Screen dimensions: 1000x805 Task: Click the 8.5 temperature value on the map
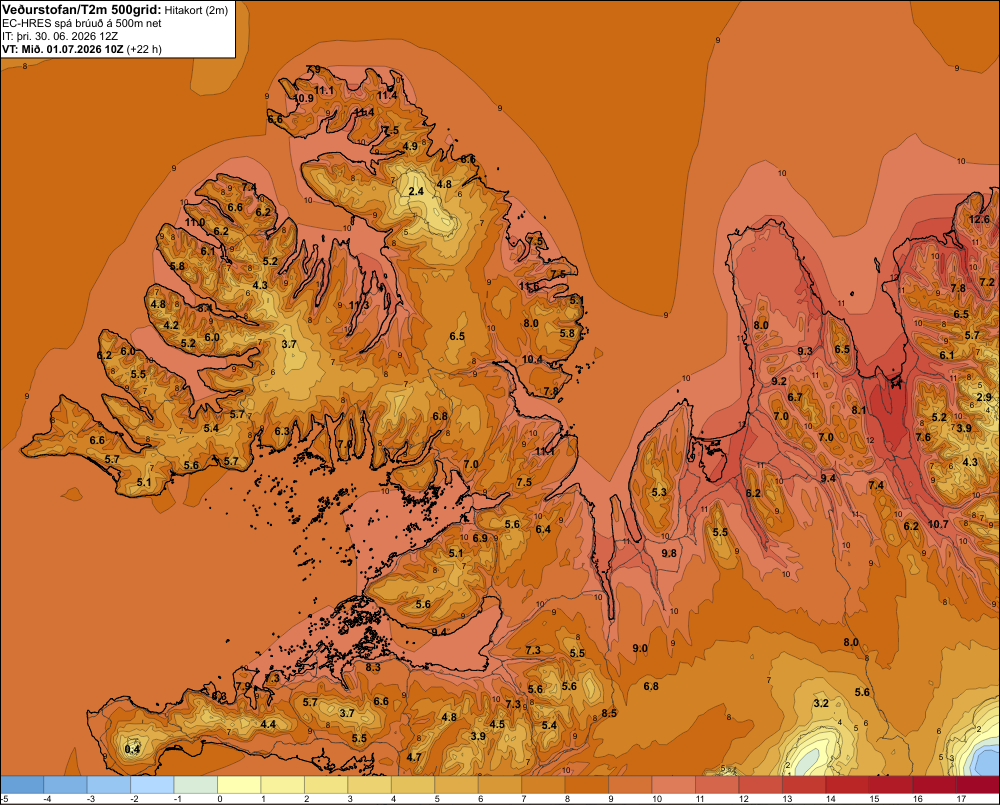609,713
